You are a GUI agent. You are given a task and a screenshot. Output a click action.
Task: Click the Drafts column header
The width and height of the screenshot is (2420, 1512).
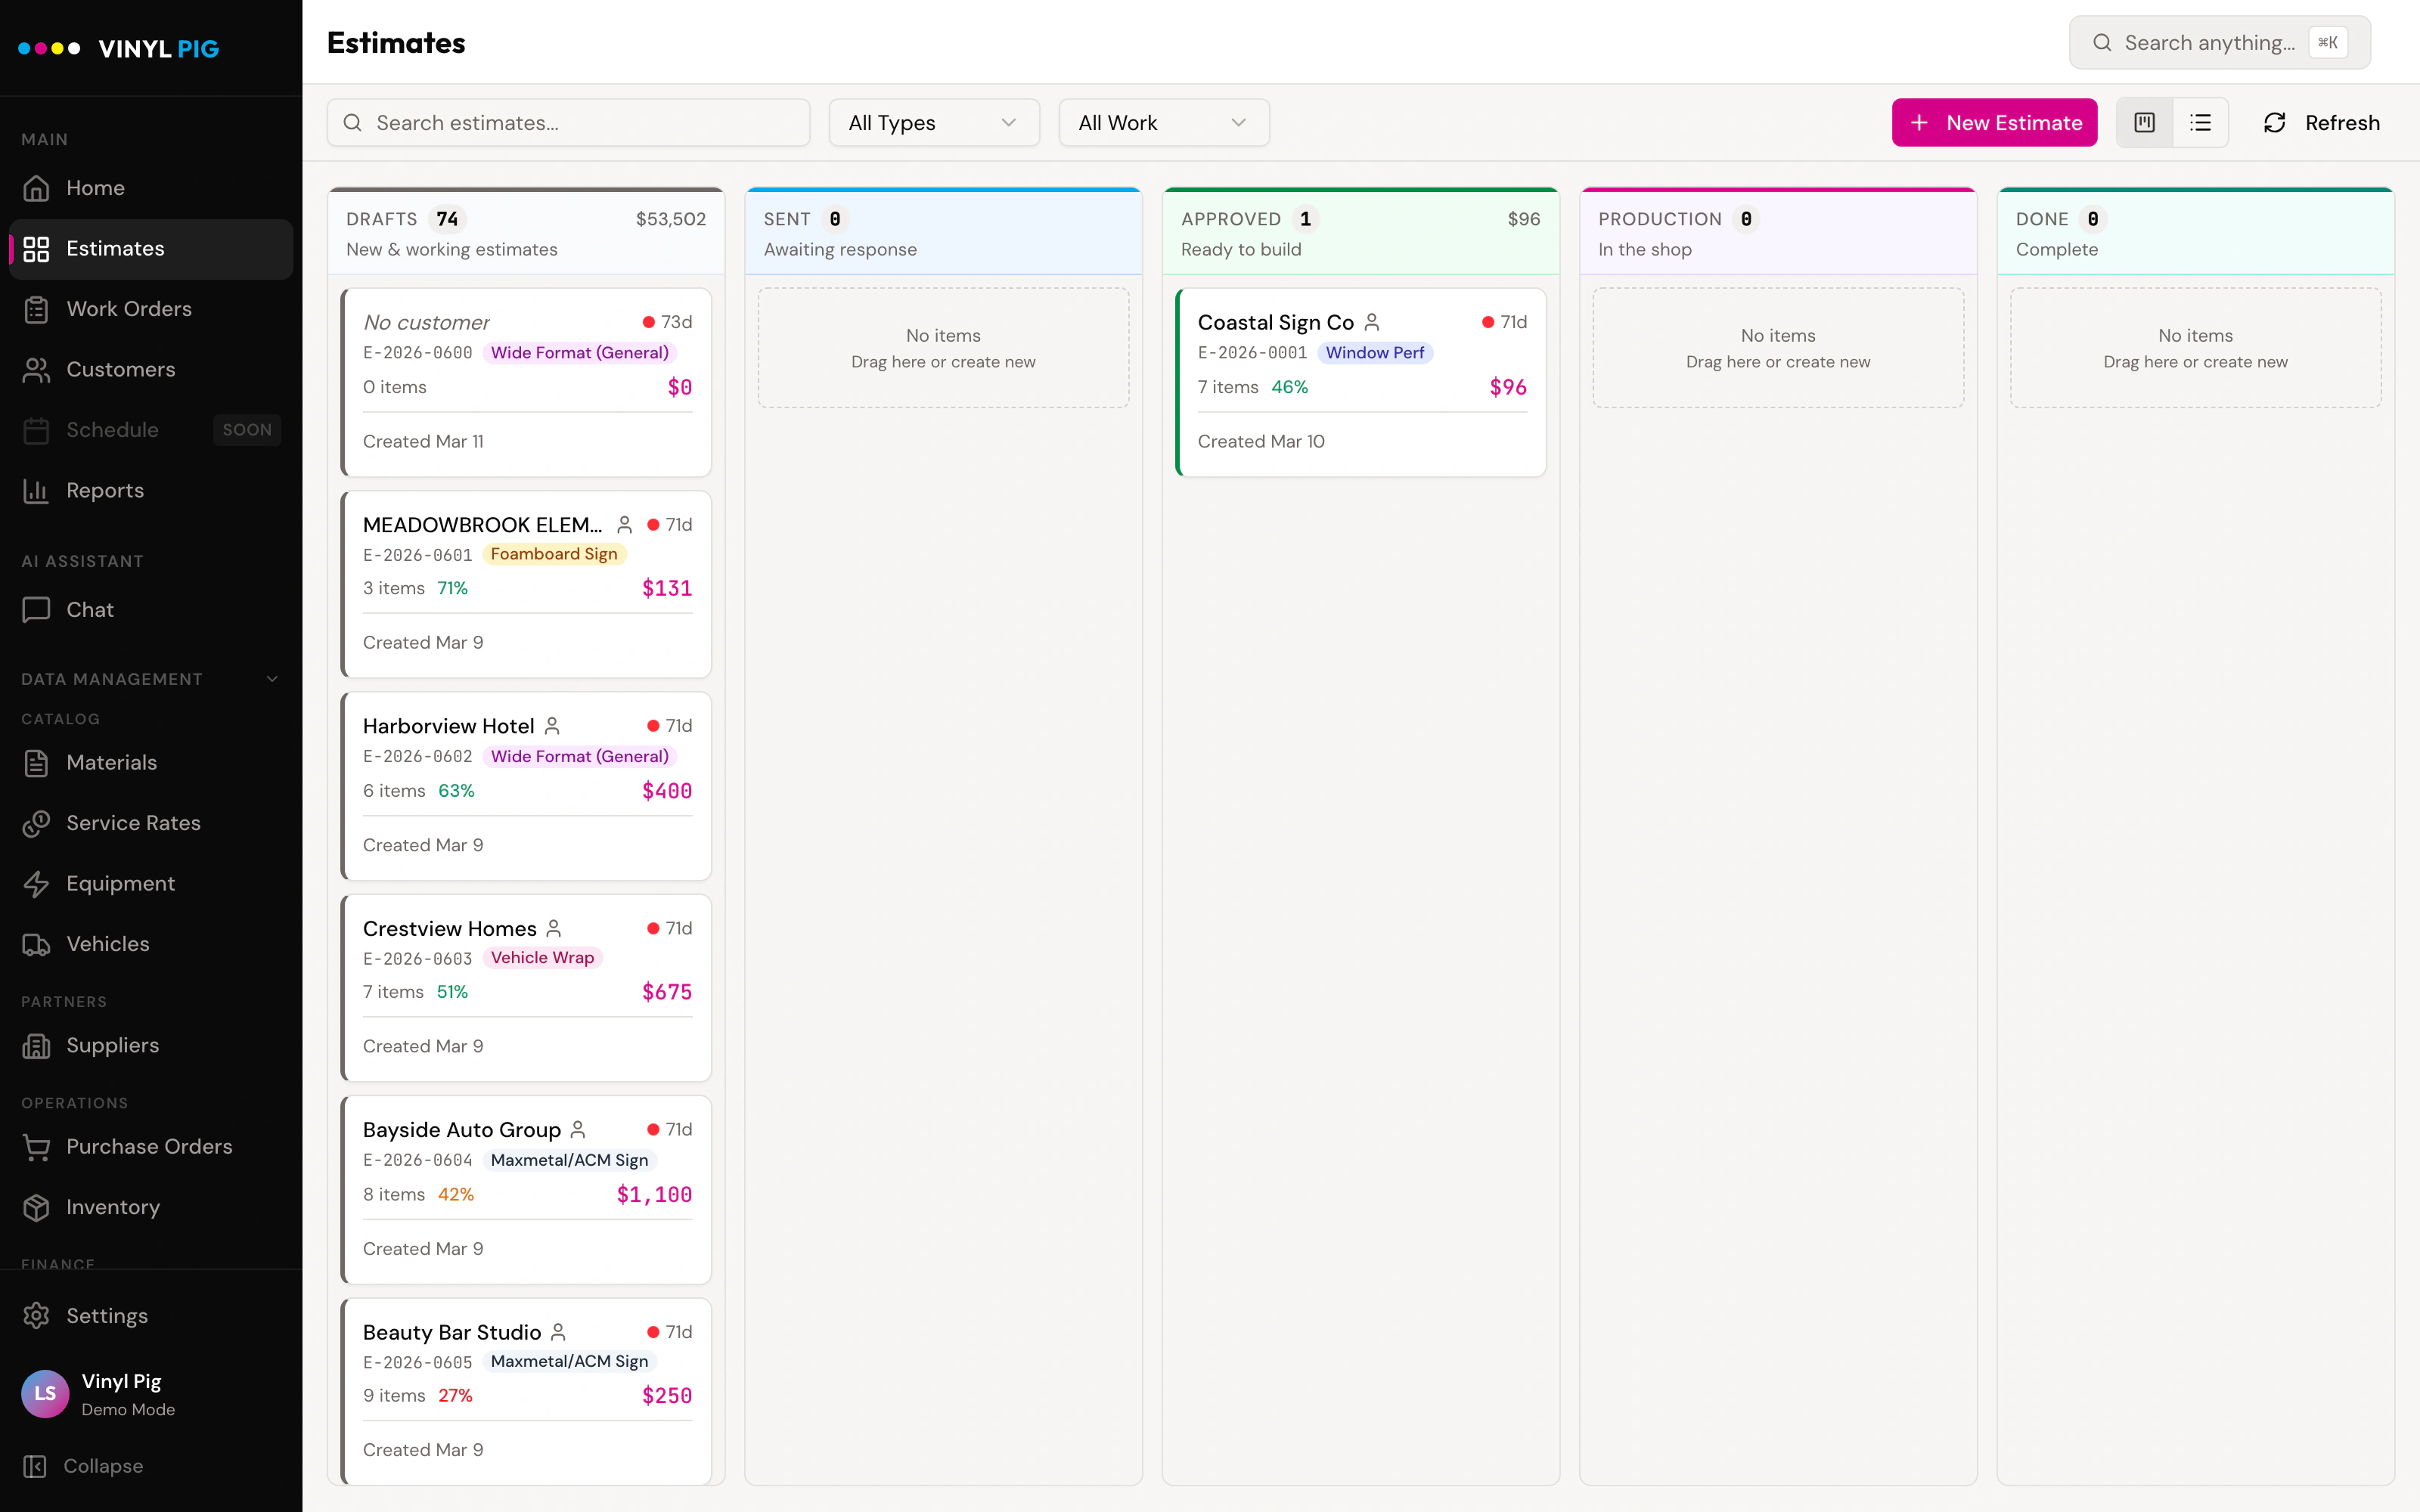[526, 232]
